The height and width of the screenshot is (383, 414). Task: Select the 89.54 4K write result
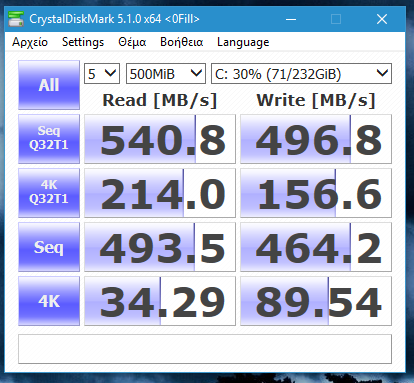[x=316, y=301]
